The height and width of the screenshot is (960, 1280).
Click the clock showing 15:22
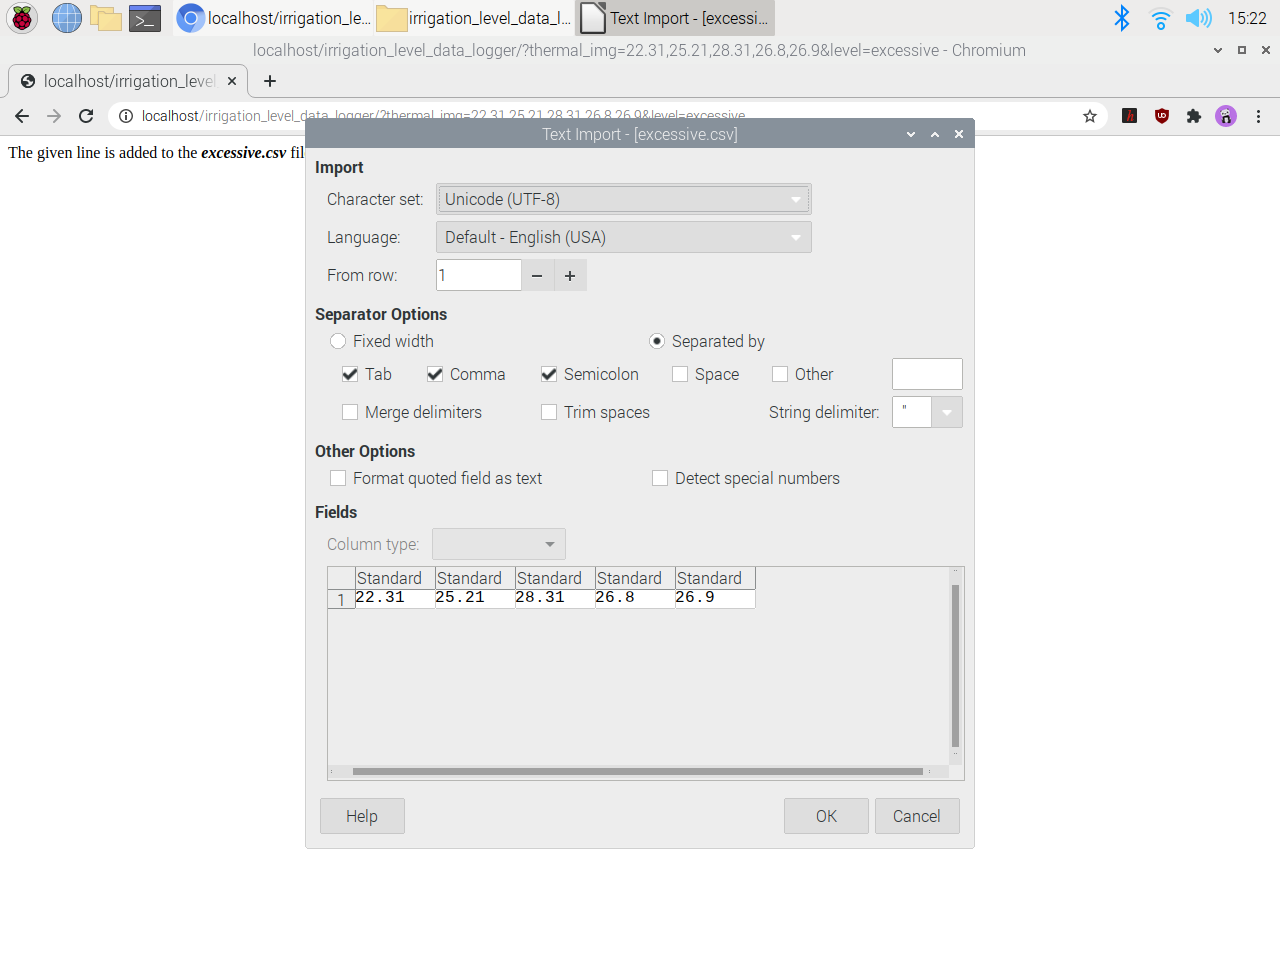click(1247, 18)
